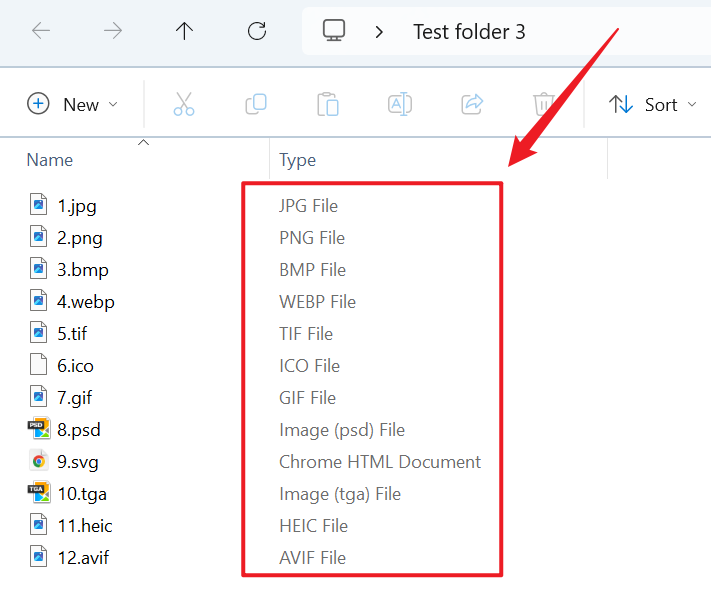Select file 7.gif
This screenshot has width=711, height=589.
tap(74, 398)
